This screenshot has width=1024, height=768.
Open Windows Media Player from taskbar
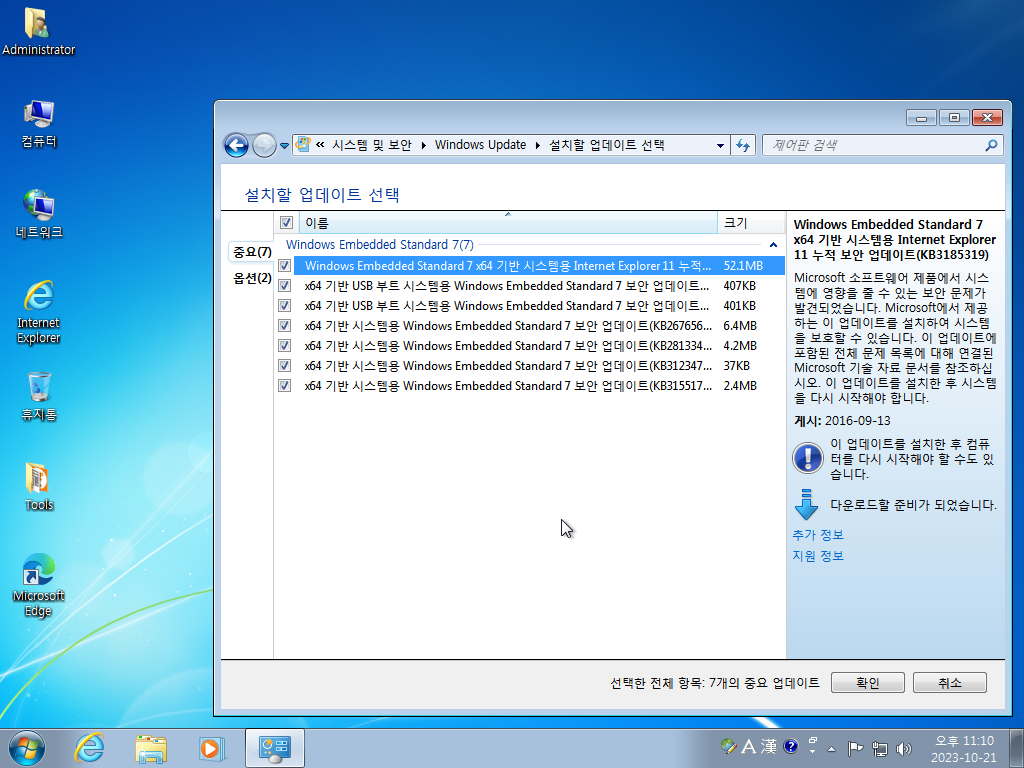tap(212, 748)
